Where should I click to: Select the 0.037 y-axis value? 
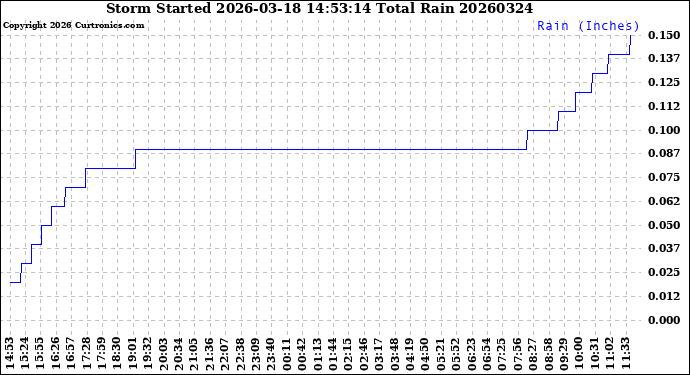point(664,248)
